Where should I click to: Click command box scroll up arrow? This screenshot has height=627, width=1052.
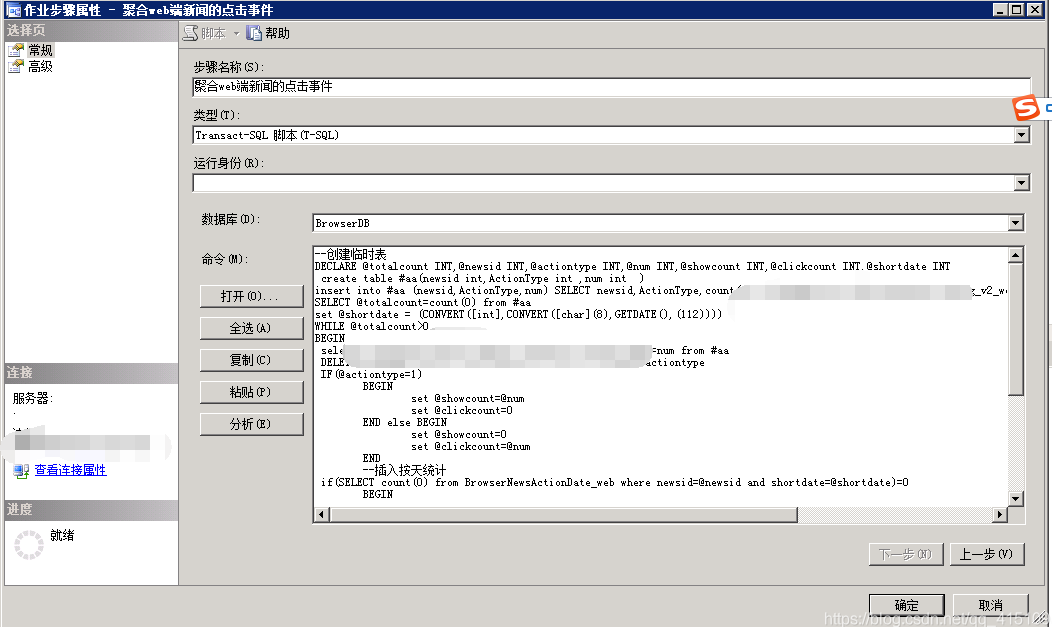(x=1016, y=255)
